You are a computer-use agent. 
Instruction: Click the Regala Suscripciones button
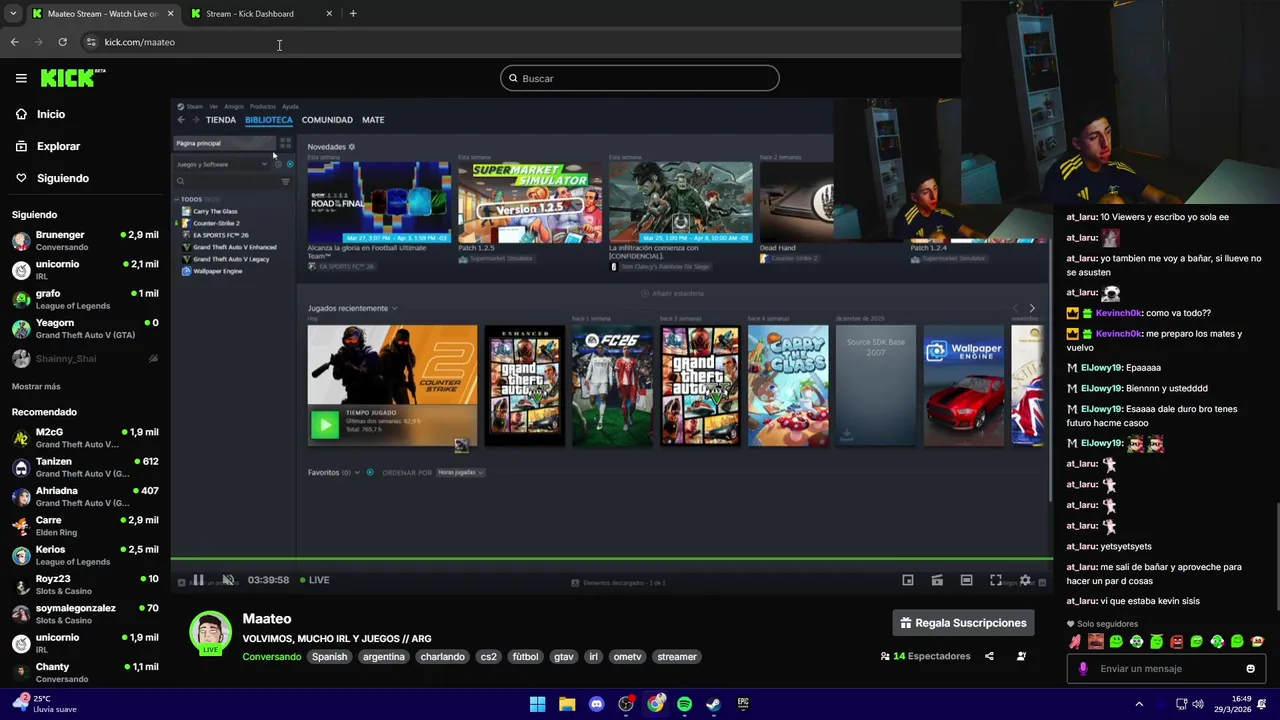(x=963, y=623)
